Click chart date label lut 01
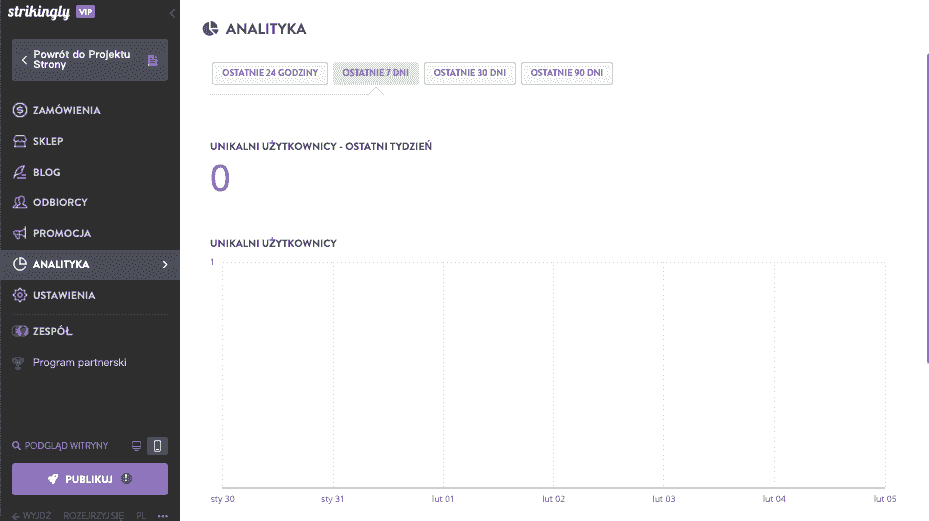This screenshot has width=929, height=521. tap(443, 499)
